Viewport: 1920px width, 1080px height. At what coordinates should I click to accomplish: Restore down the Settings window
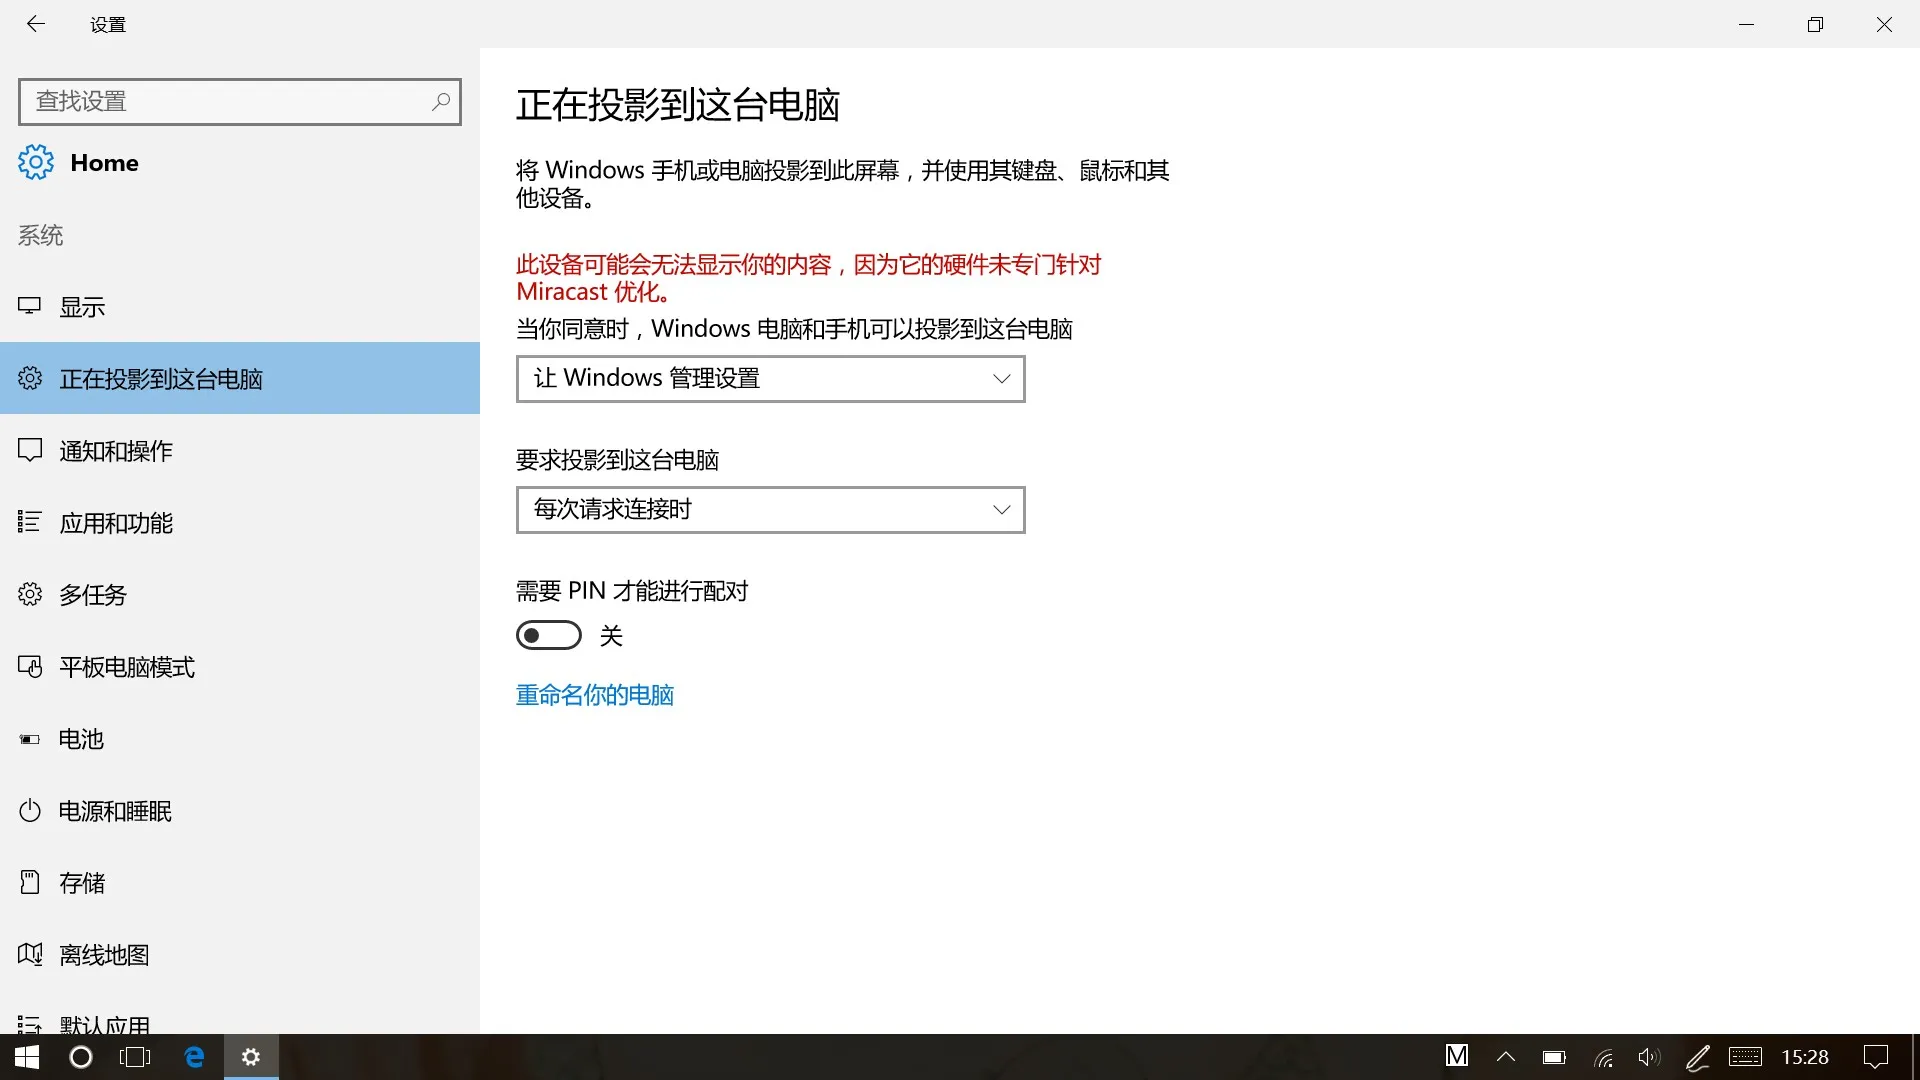pyautogui.click(x=1816, y=24)
